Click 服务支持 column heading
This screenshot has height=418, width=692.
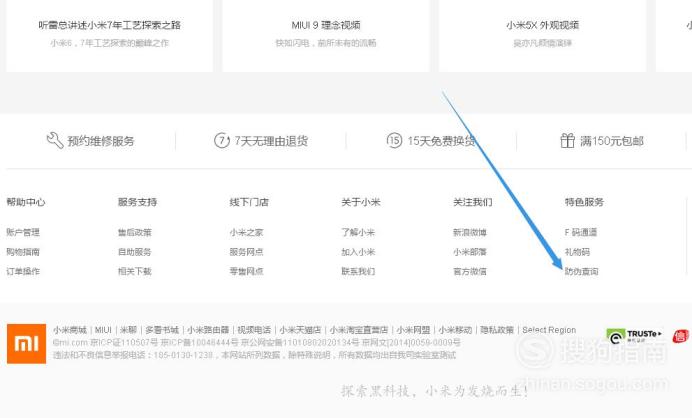click(x=137, y=202)
